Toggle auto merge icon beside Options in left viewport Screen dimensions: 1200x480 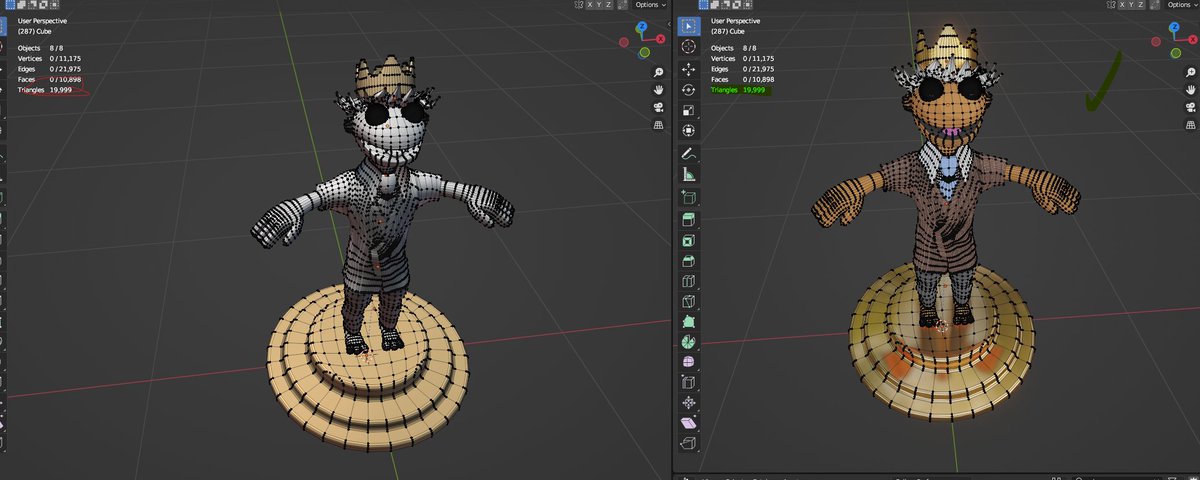click(622, 5)
